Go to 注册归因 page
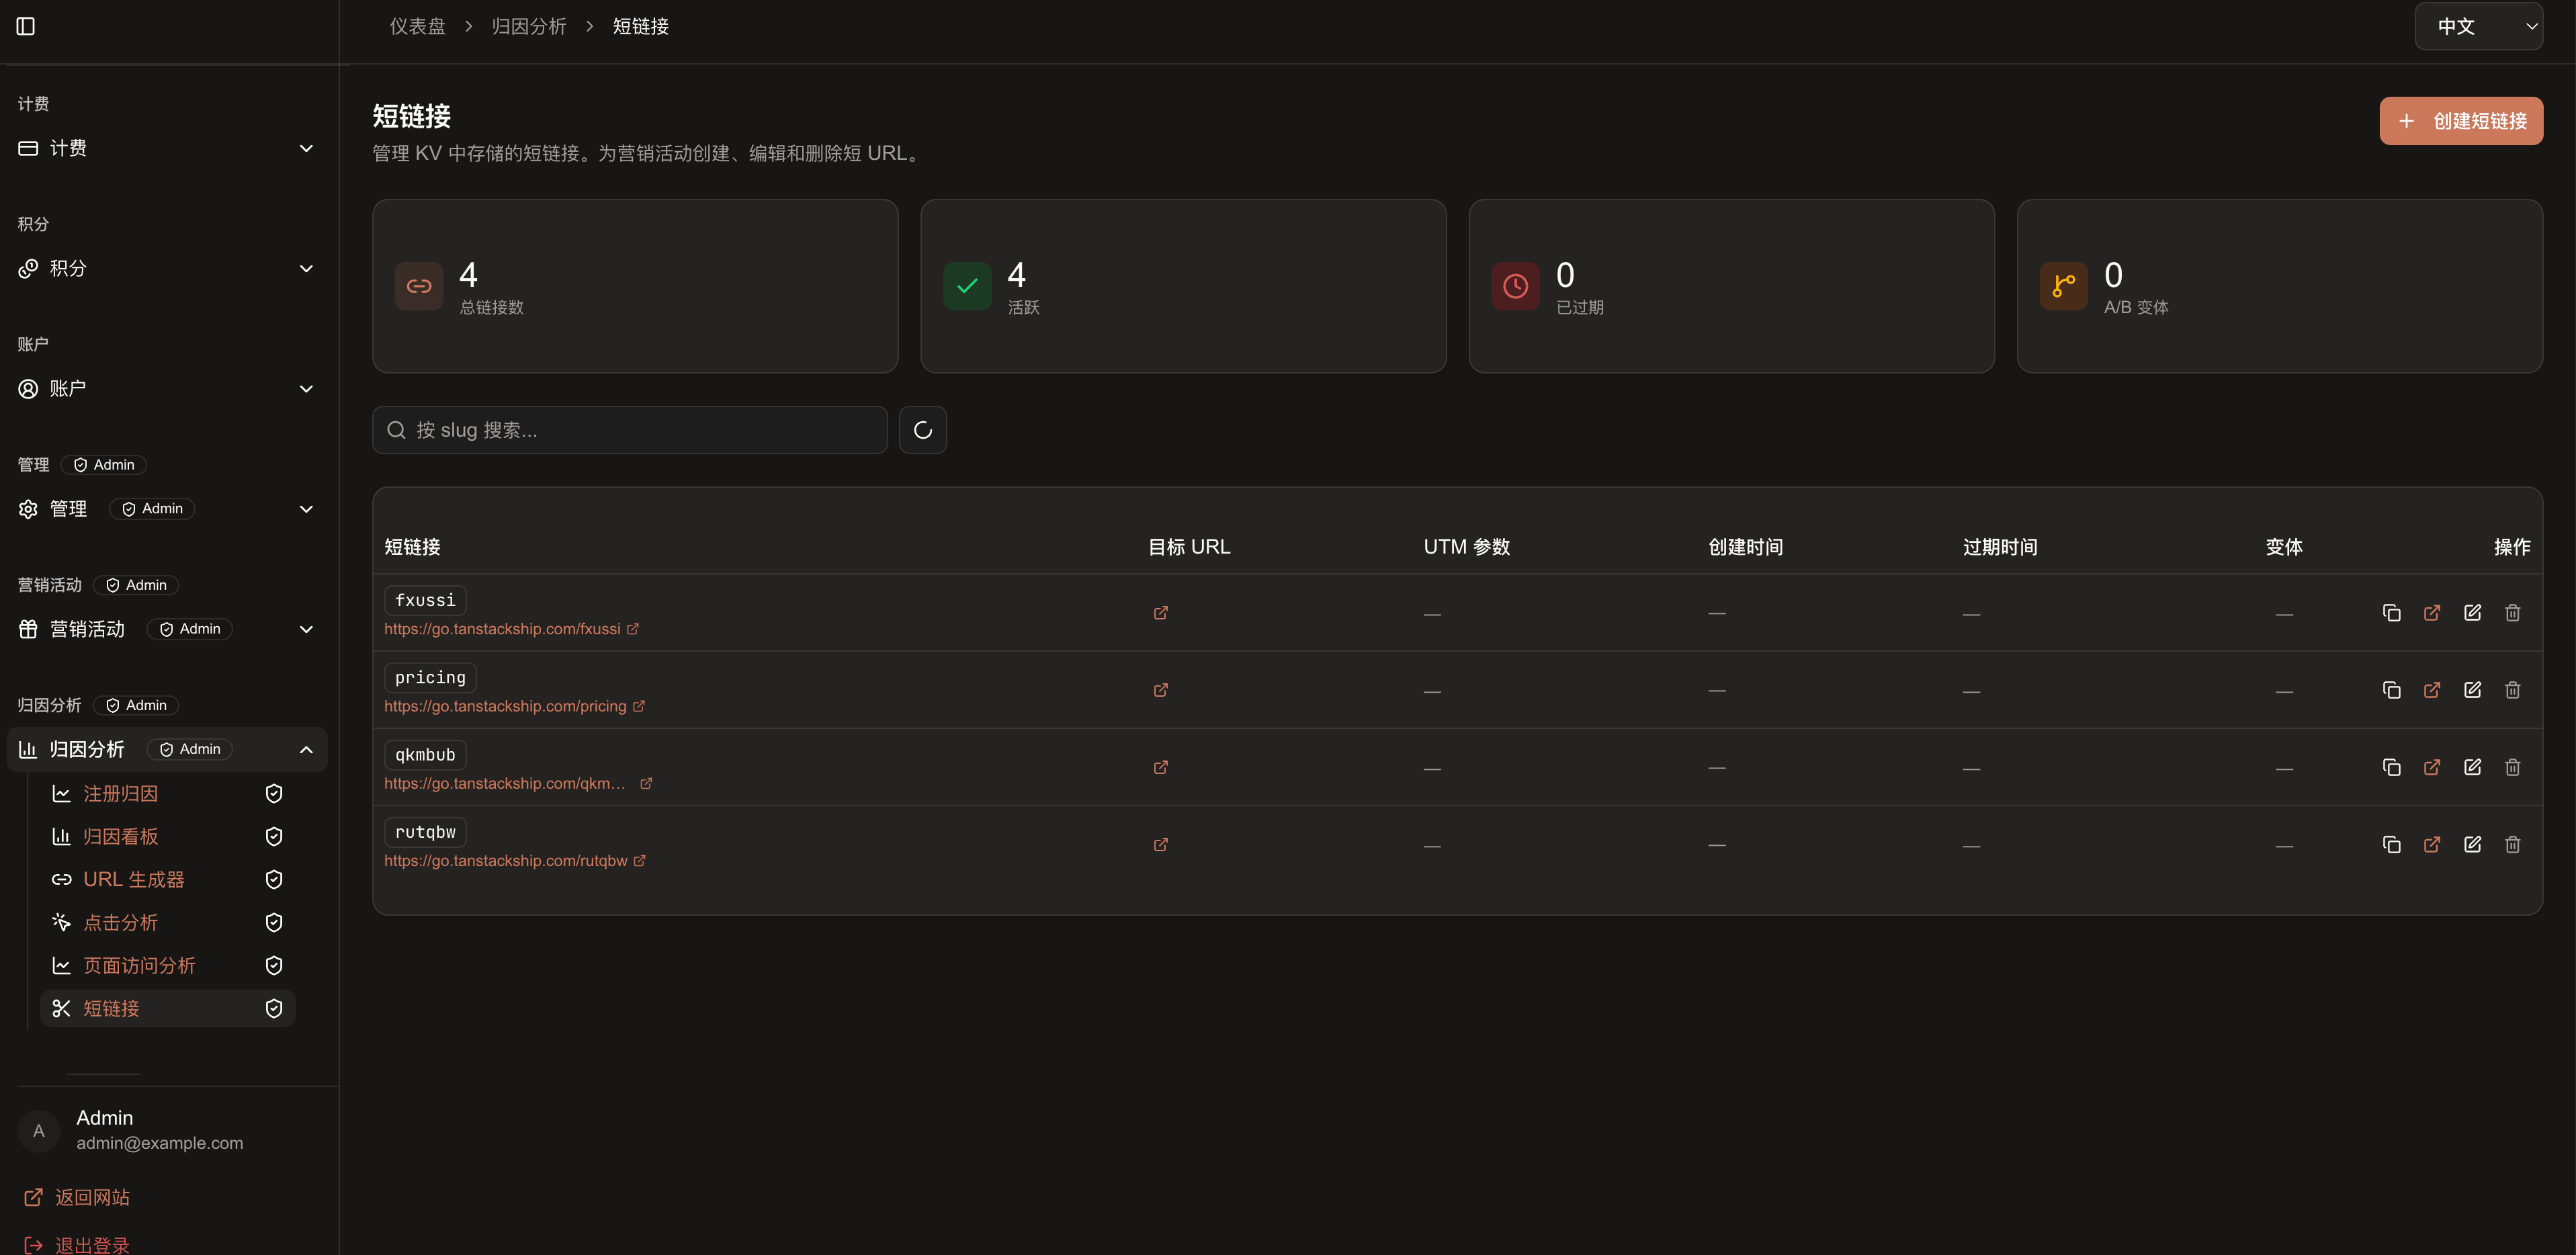The width and height of the screenshot is (2576, 1255). [x=167, y=793]
